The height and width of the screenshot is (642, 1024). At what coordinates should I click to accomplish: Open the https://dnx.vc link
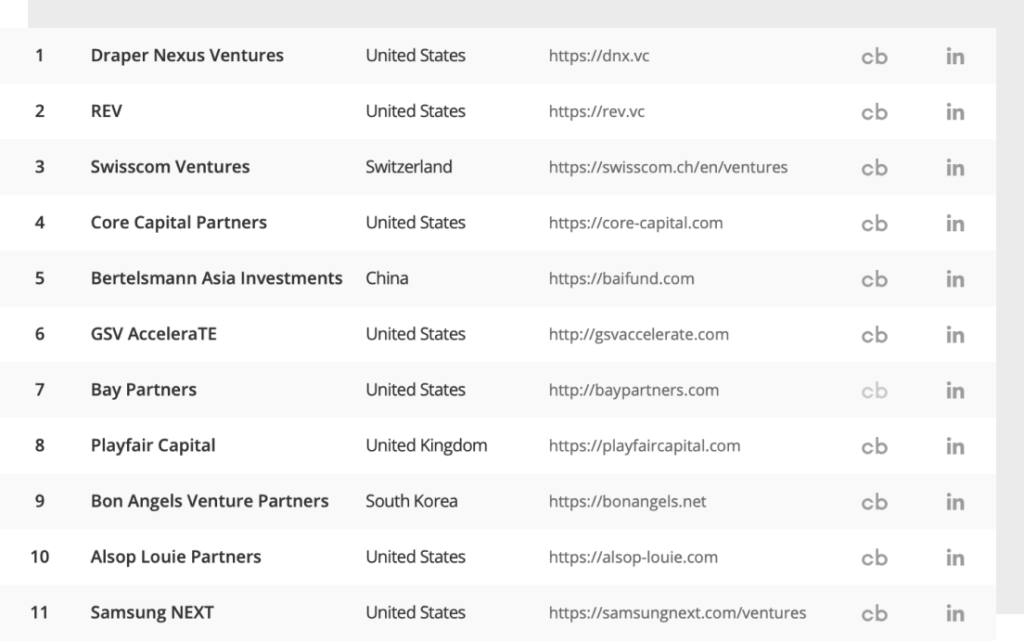tap(599, 56)
